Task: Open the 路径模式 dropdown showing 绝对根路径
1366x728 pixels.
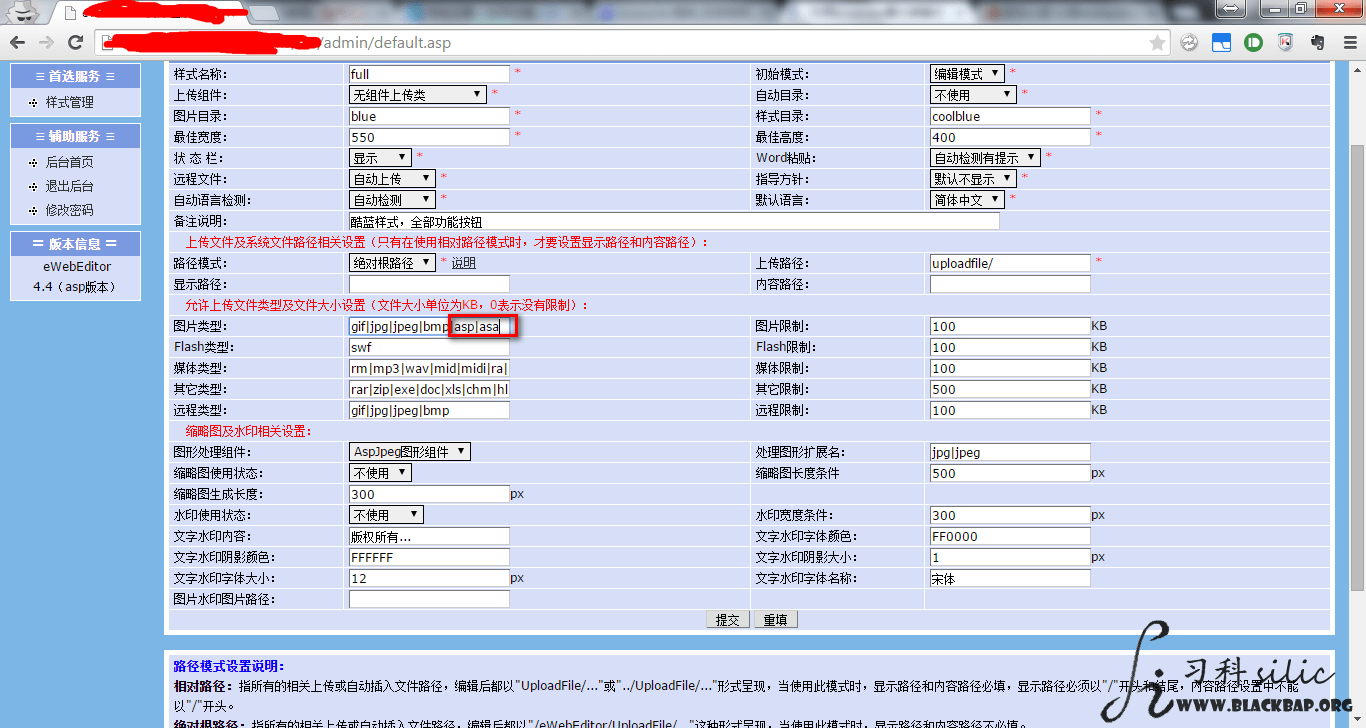Action: (x=392, y=263)
